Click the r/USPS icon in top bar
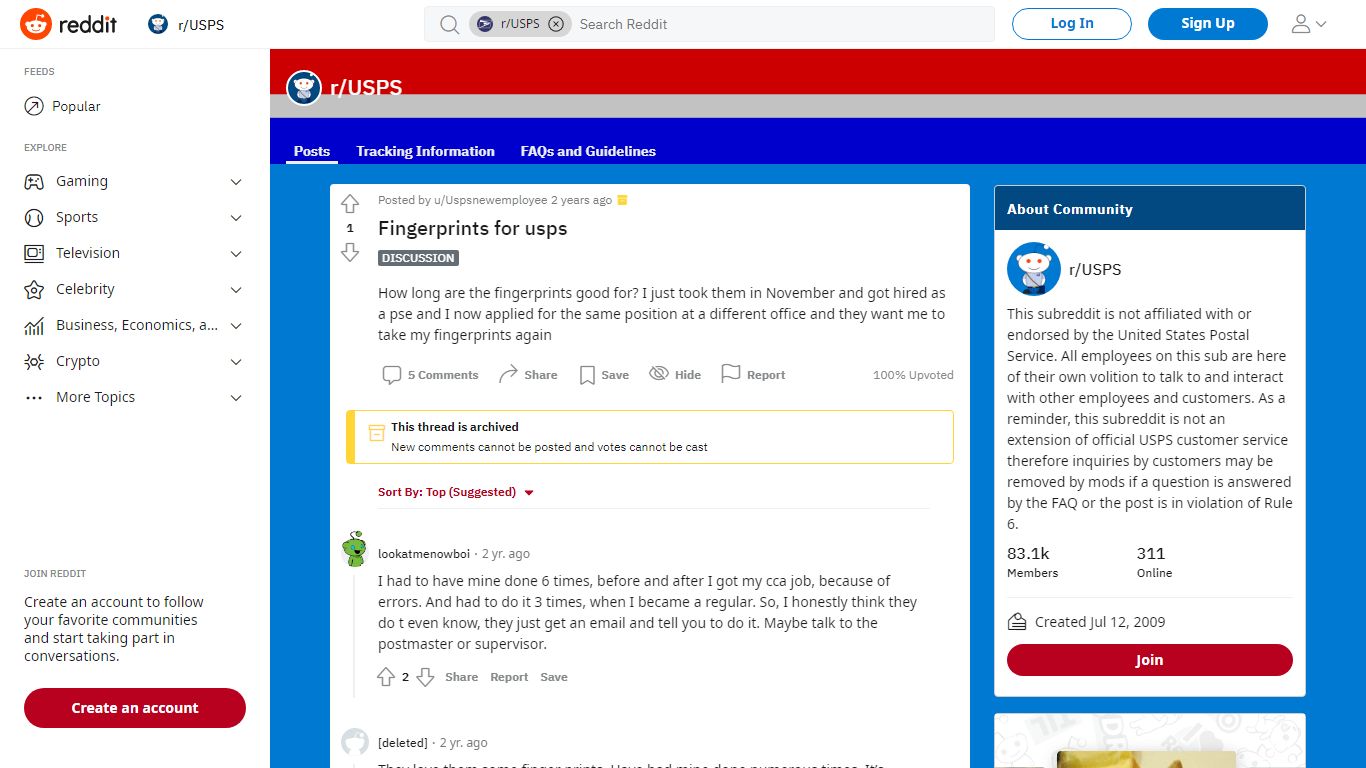This screenshot has height=768, width=1366. (158, 24)
